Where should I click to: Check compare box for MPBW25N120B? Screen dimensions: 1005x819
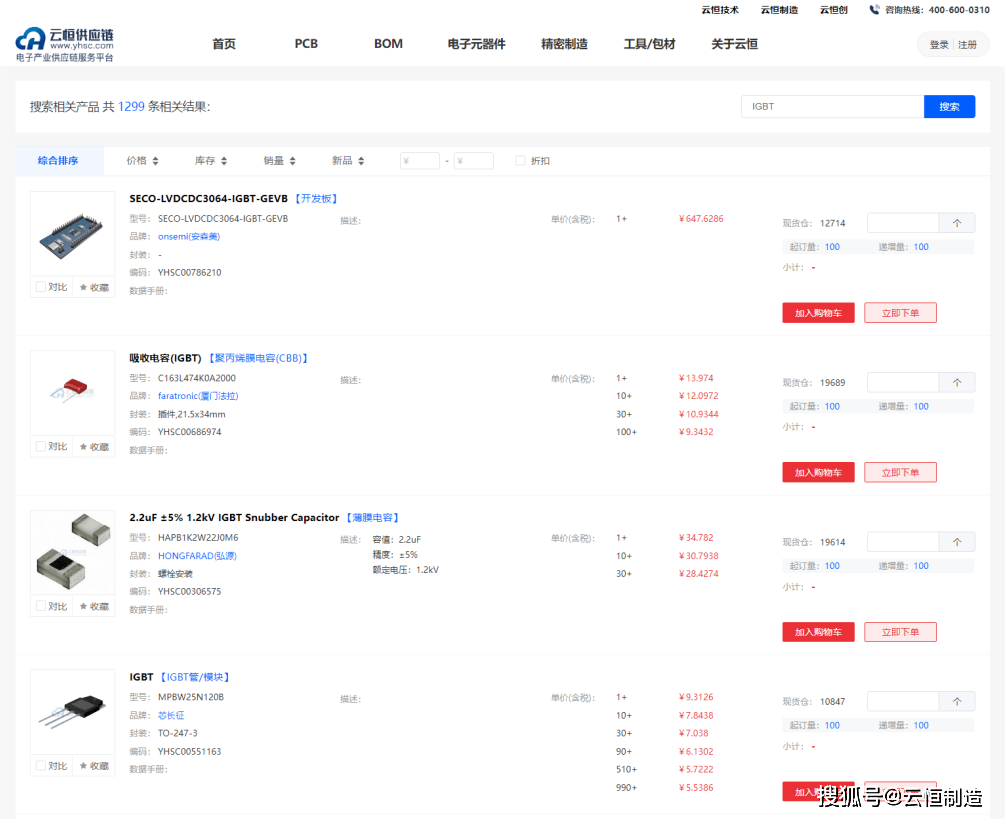click(x=41, y=766)
